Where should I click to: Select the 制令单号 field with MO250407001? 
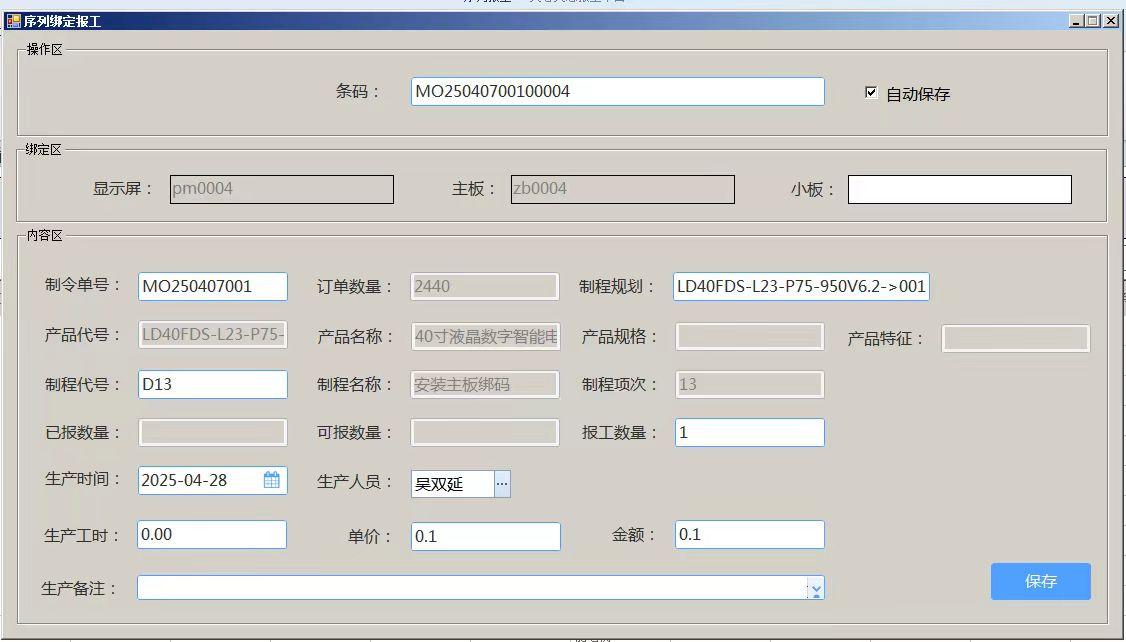(x=212, y=287)
